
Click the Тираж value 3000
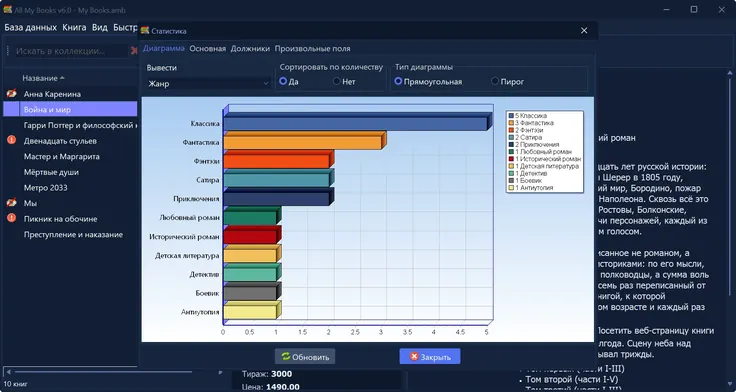(x=281, y=374)
